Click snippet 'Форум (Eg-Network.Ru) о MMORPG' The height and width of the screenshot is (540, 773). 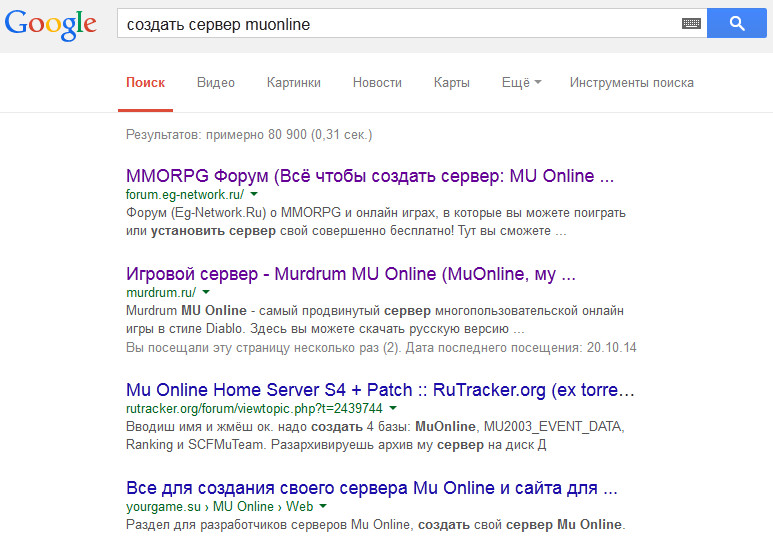[x=376, y=222]
